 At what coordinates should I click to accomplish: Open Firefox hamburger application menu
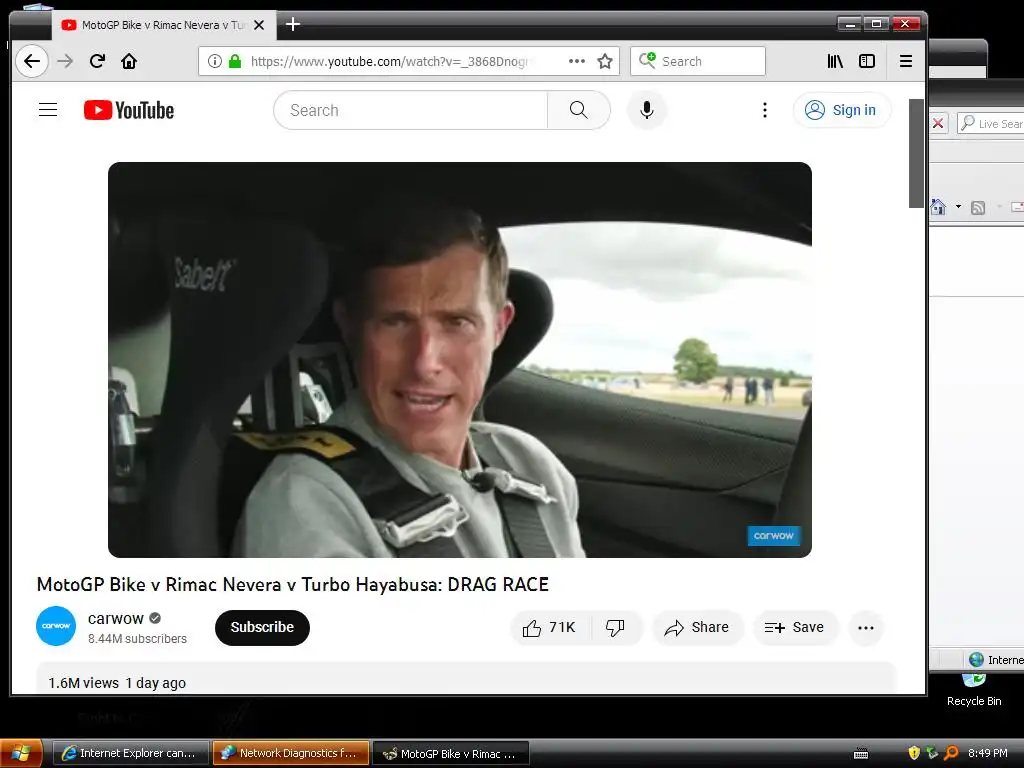905,61
